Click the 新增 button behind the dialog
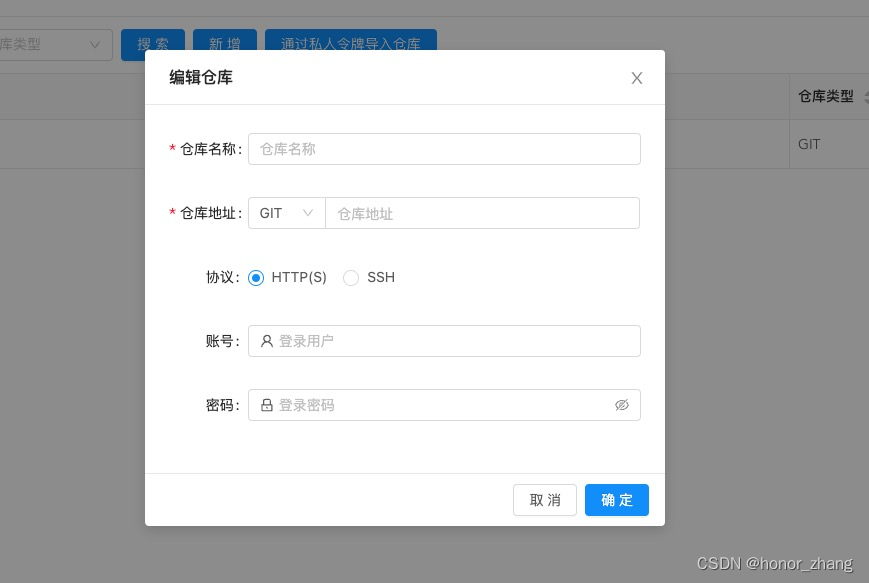Viewport: 869px width, 583px height. click(x=225, y=40)
